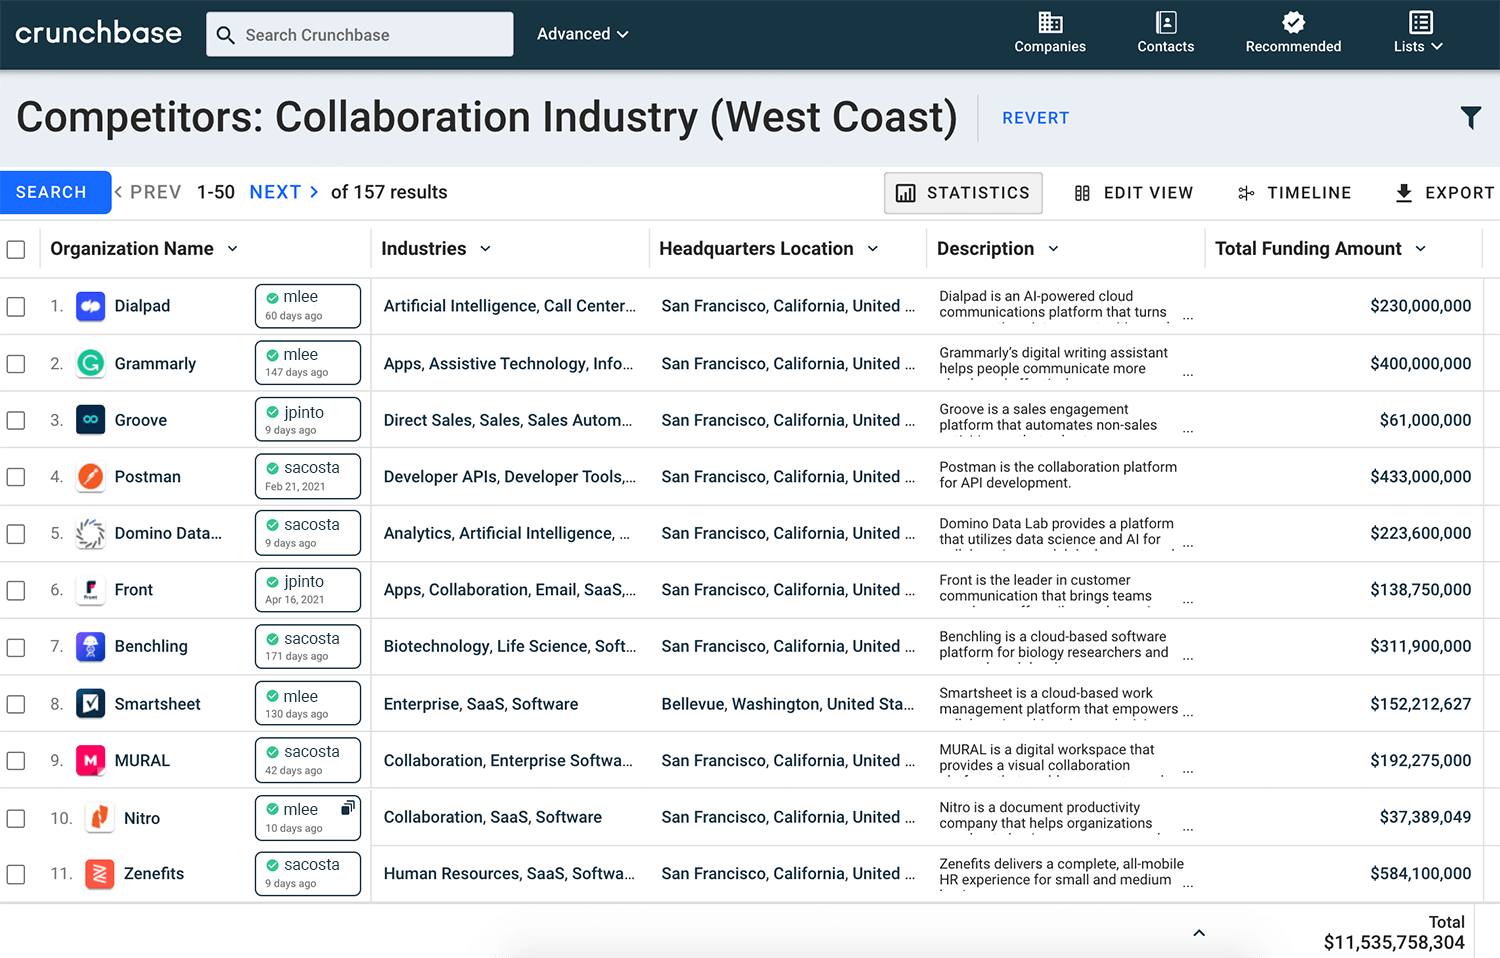This screenshot has width=1500, height=958.
Task: Expand the Advanced search dropdown
Action: [583, 34]
